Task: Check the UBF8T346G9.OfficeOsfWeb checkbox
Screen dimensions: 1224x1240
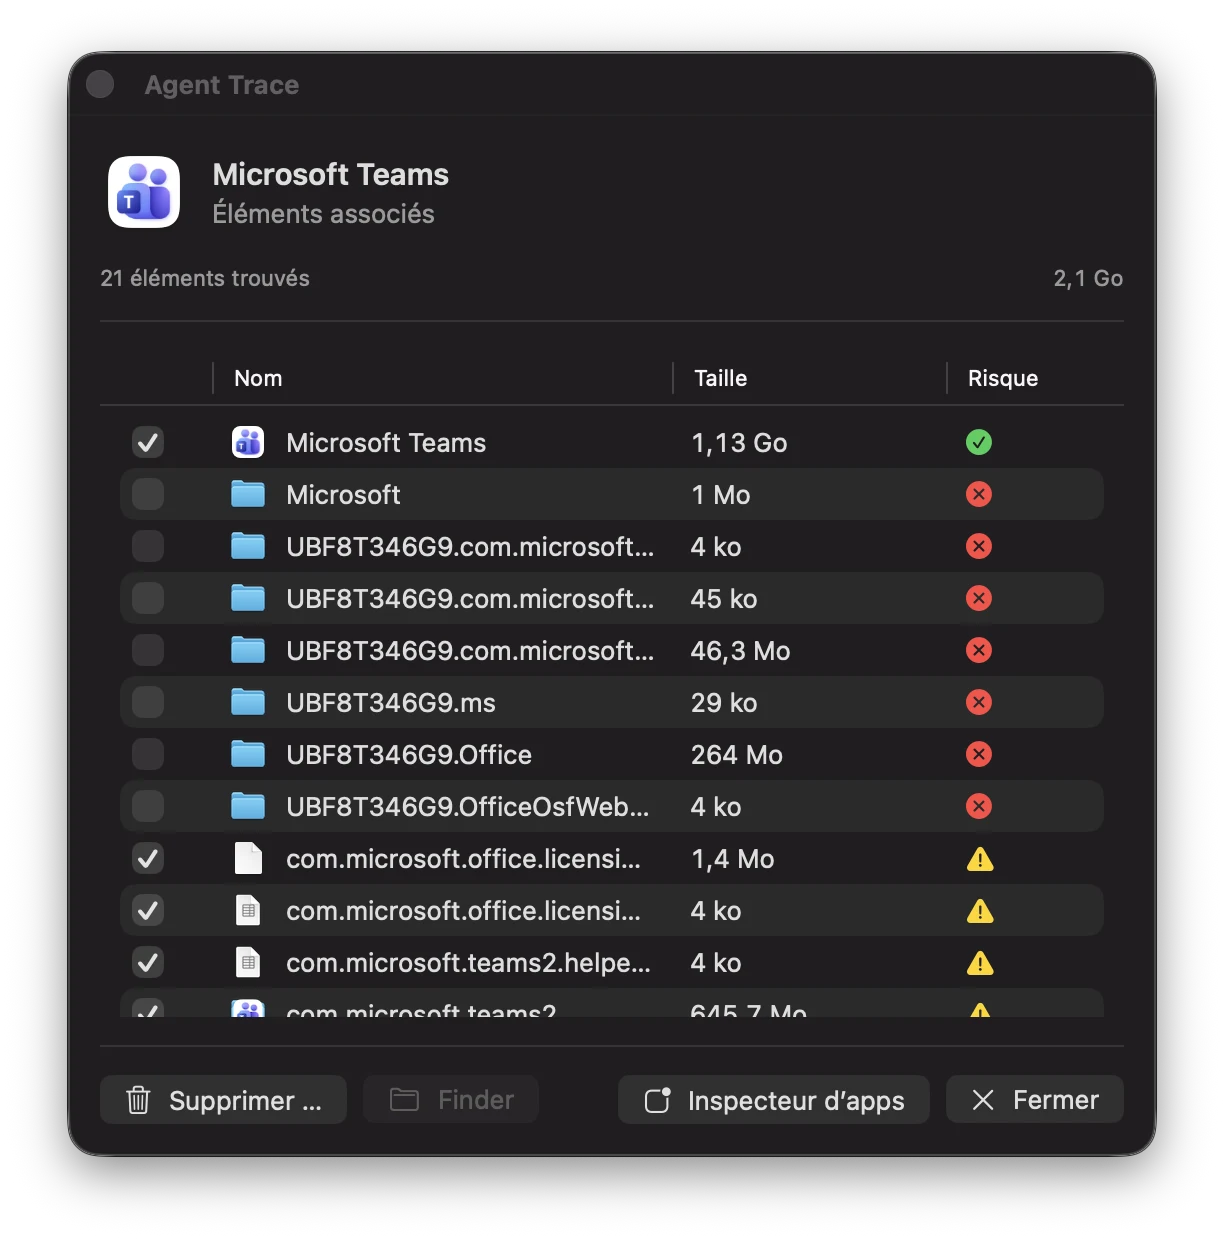Action: (148, 806)
